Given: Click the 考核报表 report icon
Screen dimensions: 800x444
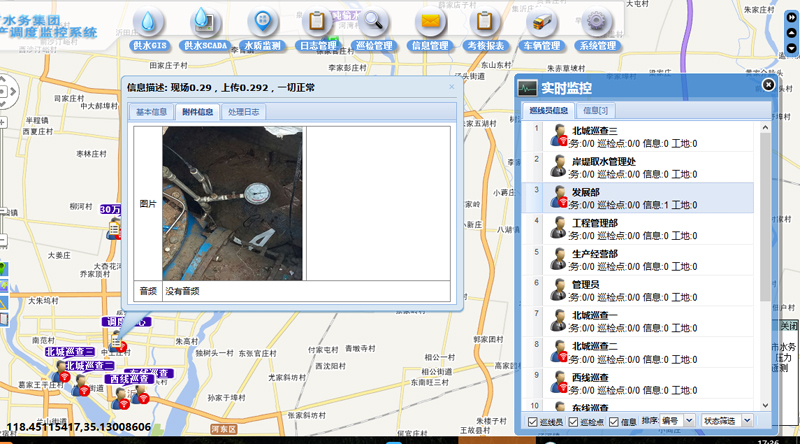Looking at the screenshot, I should pos(485,22).
